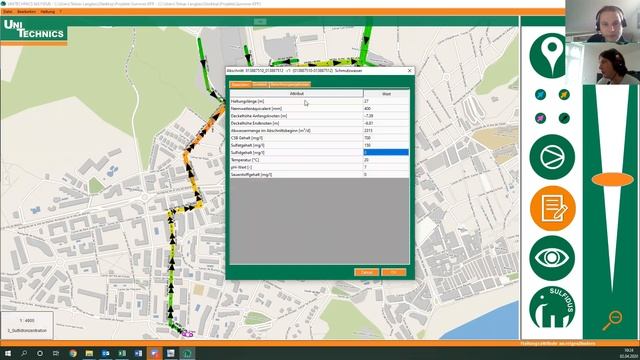Open the green UniTechnics app in taskbar
Screen dimensions: 640x360
point(187,353)
